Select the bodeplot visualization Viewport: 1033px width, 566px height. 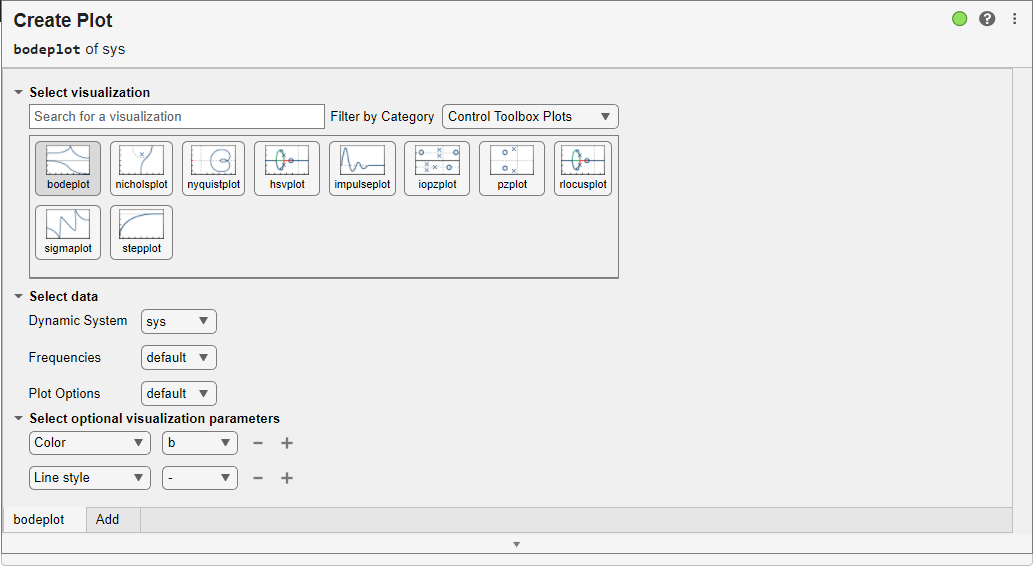pos(68,169)
